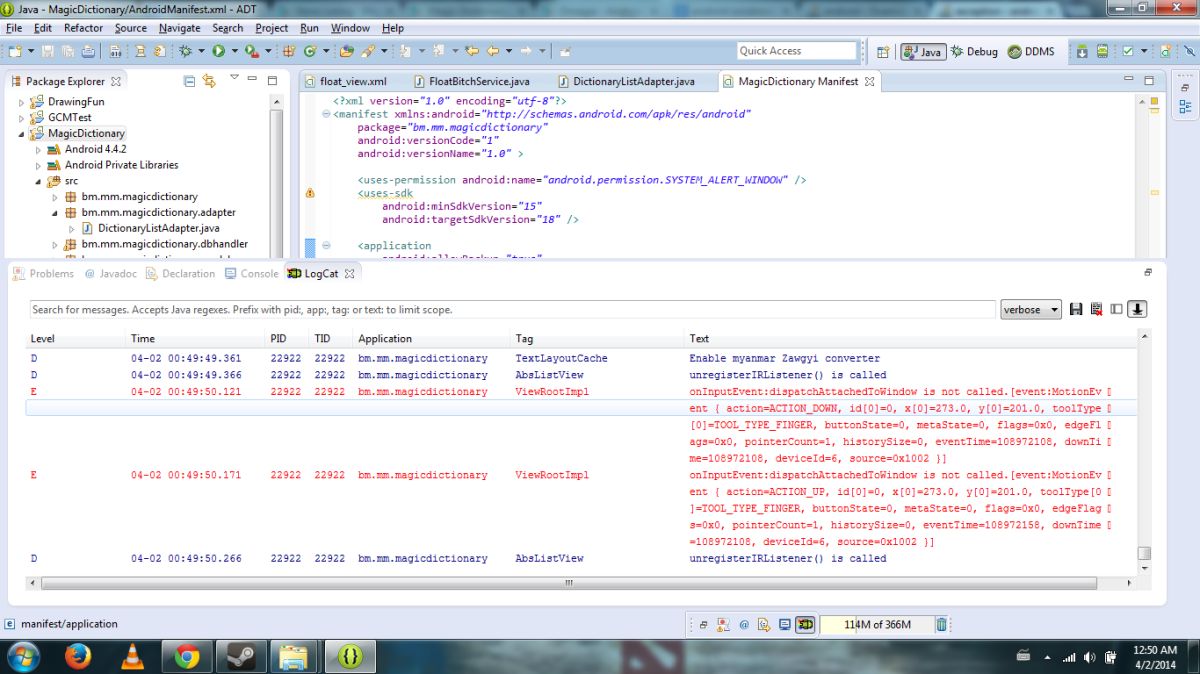The image size is (1200, 674).
Task: Click the LogCat vertical scrollbar thumb
Action: click(1144, 553)
